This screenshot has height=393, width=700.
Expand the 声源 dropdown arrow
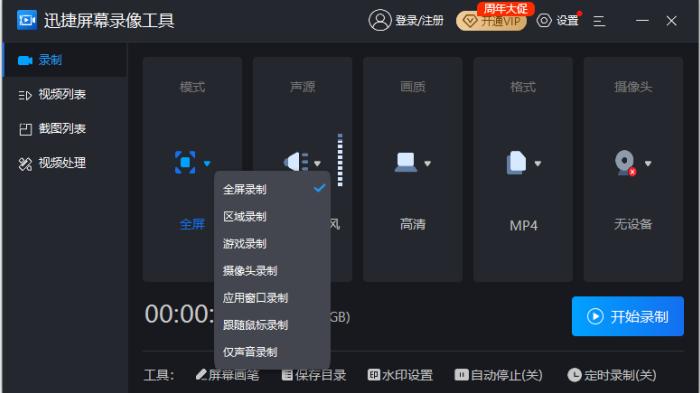pos(317,163)
